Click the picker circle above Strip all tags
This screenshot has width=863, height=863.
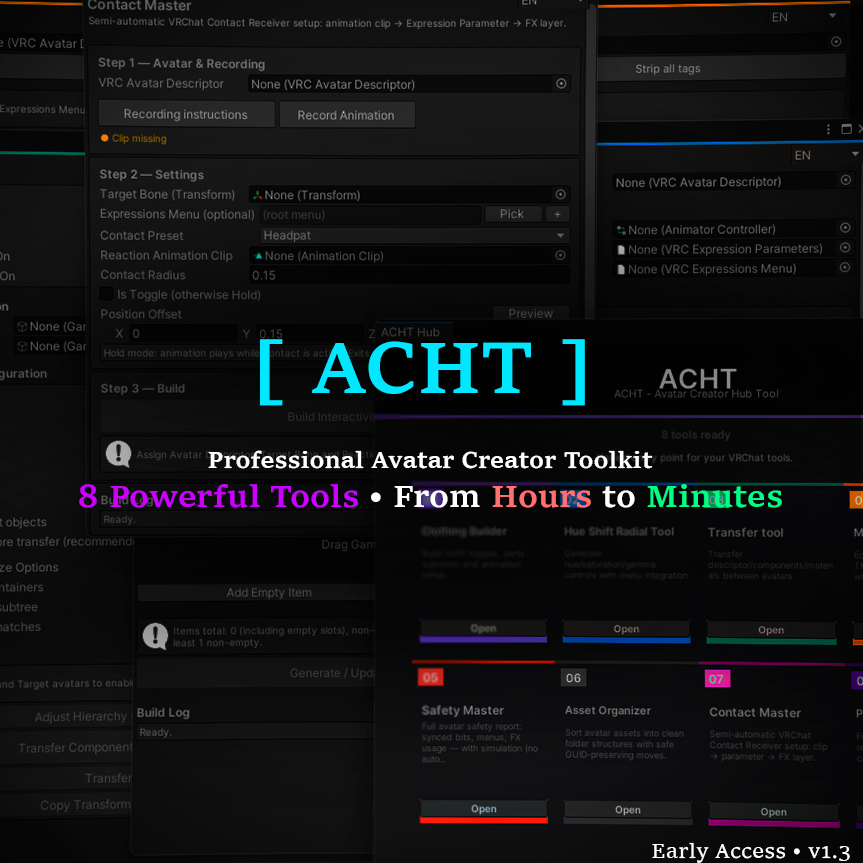tap(836, 42)
